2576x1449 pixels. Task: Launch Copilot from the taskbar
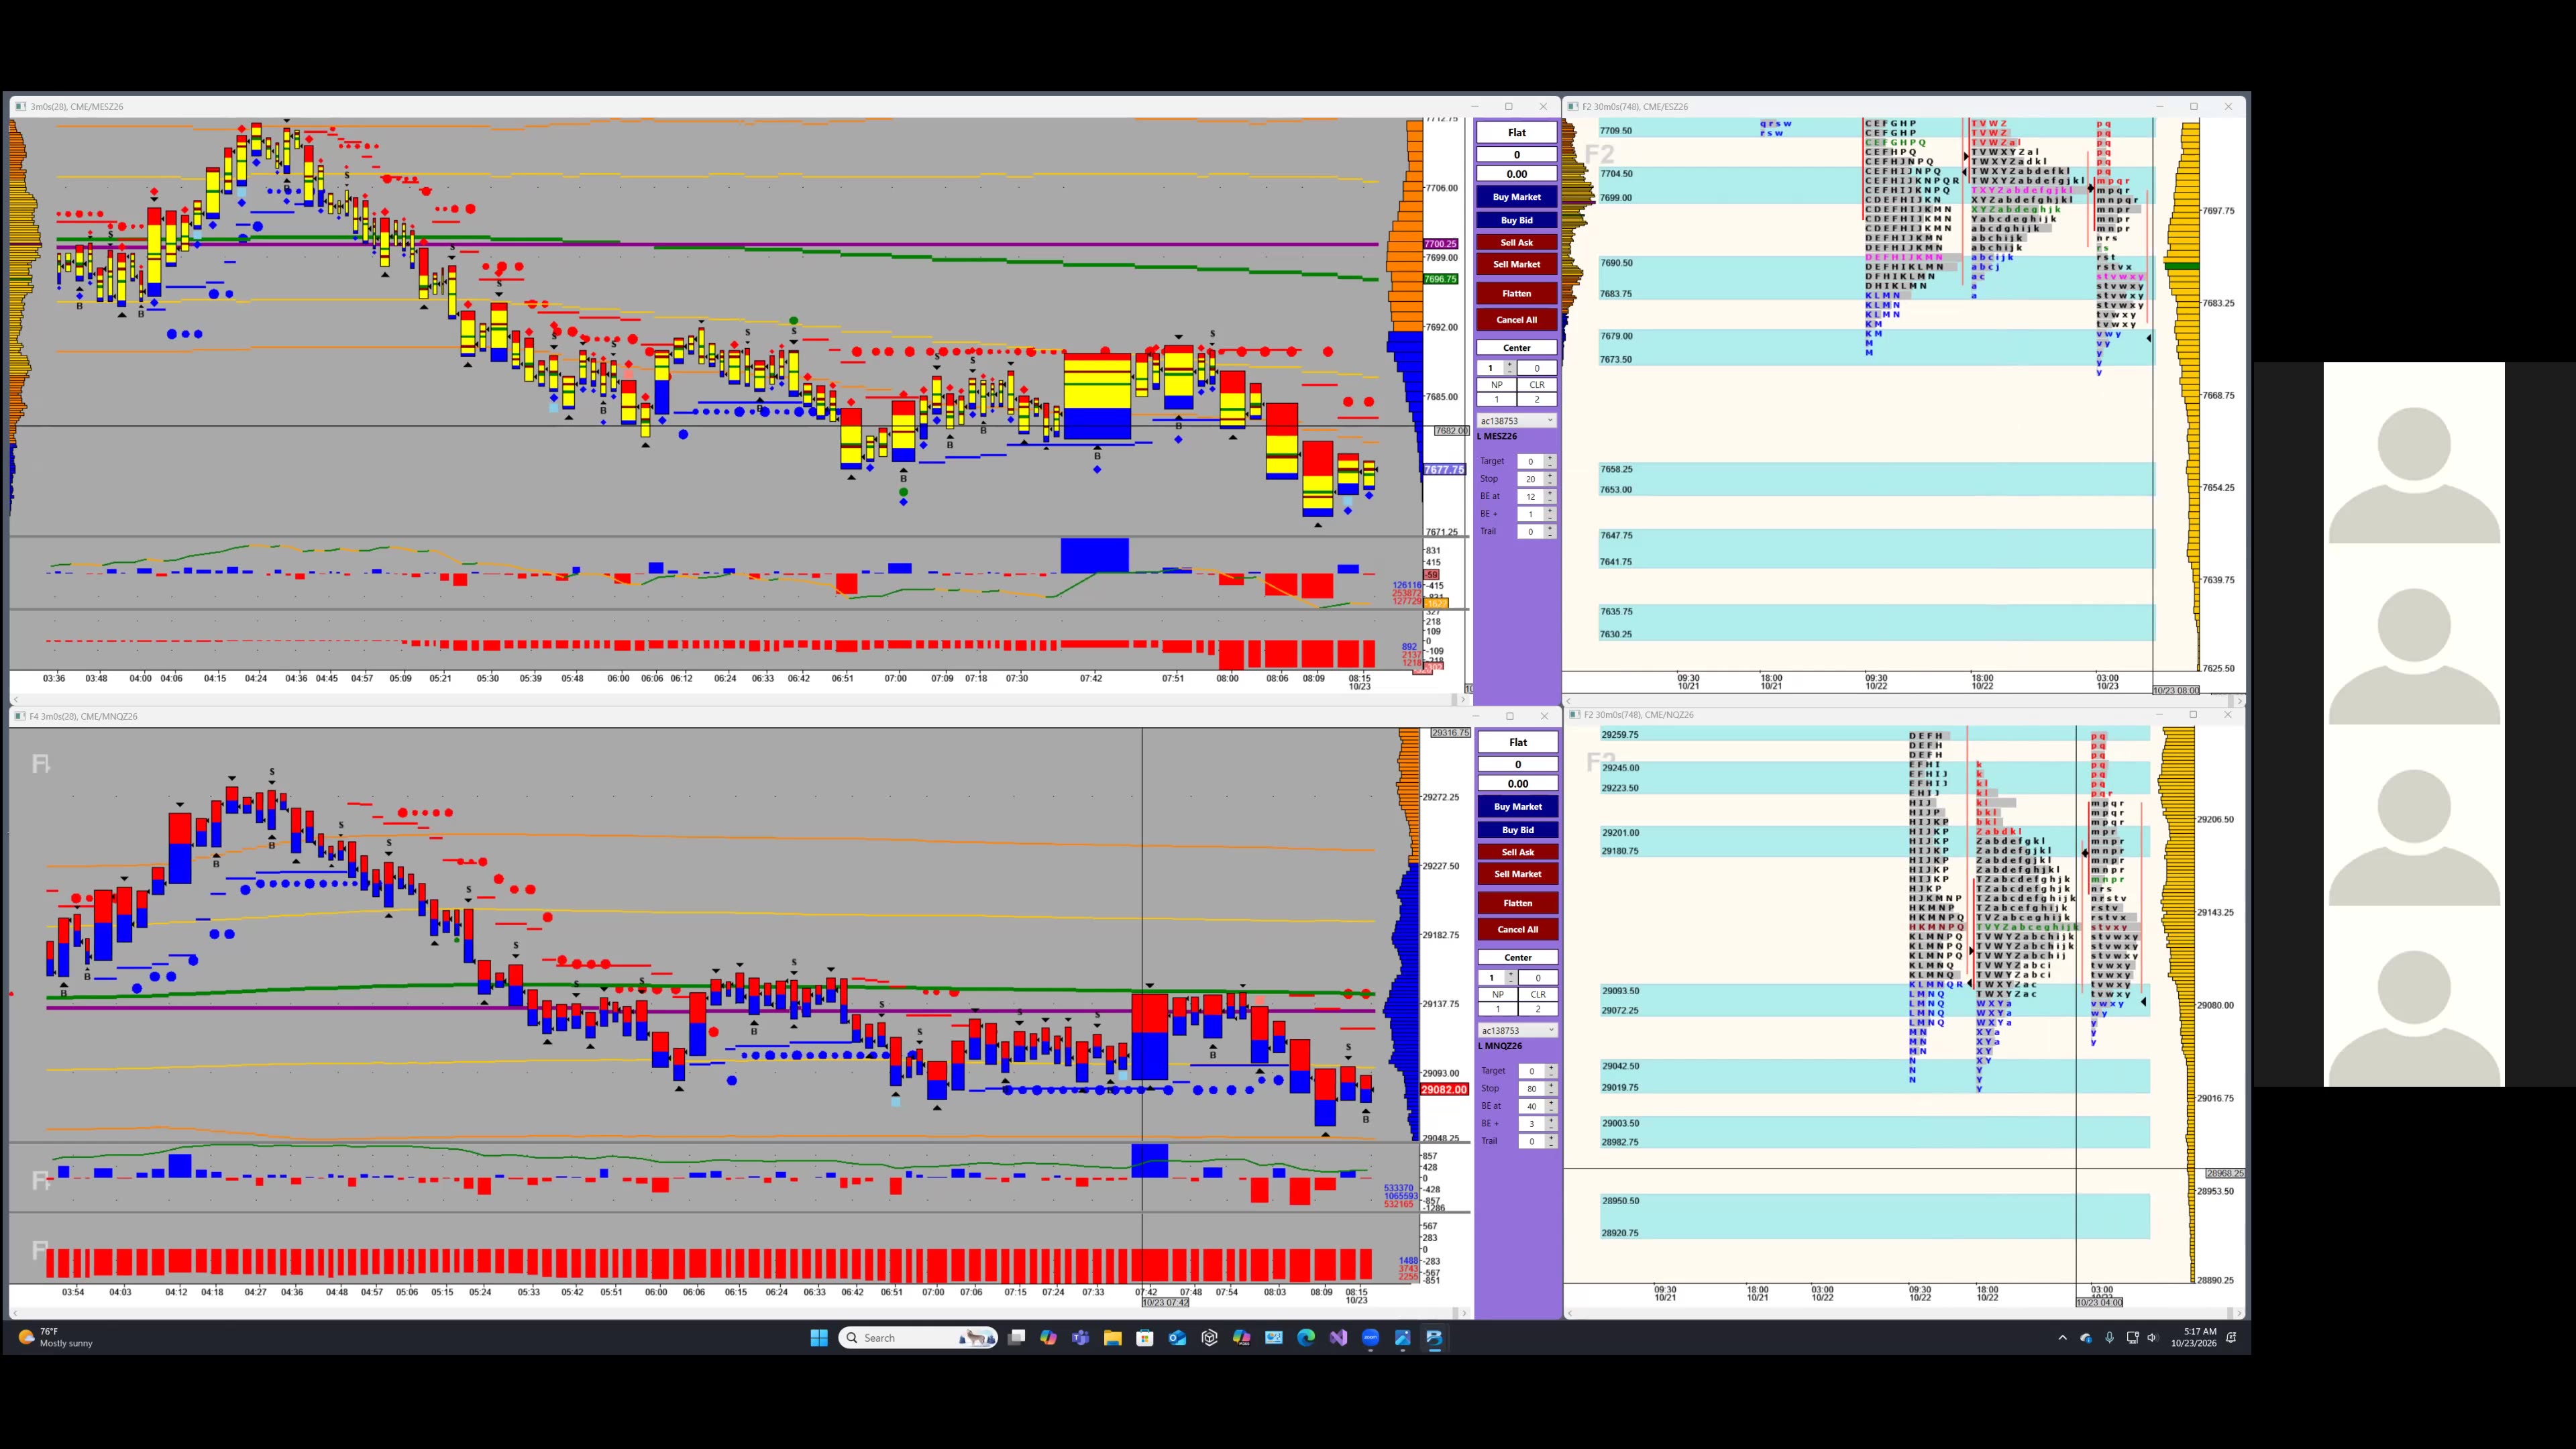[1048, 1337]
